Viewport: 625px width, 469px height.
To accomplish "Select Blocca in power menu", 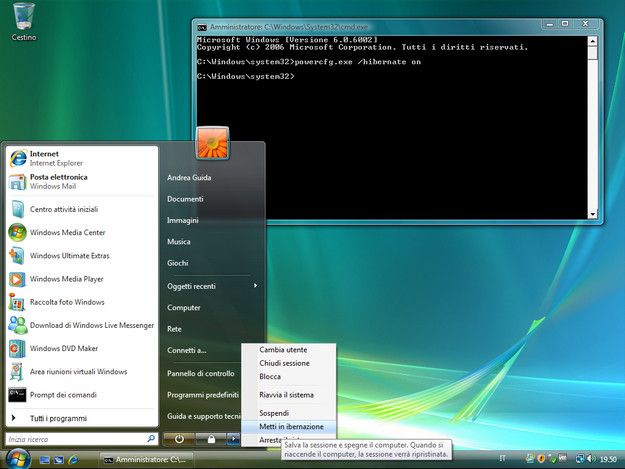I will coord(289,377).
